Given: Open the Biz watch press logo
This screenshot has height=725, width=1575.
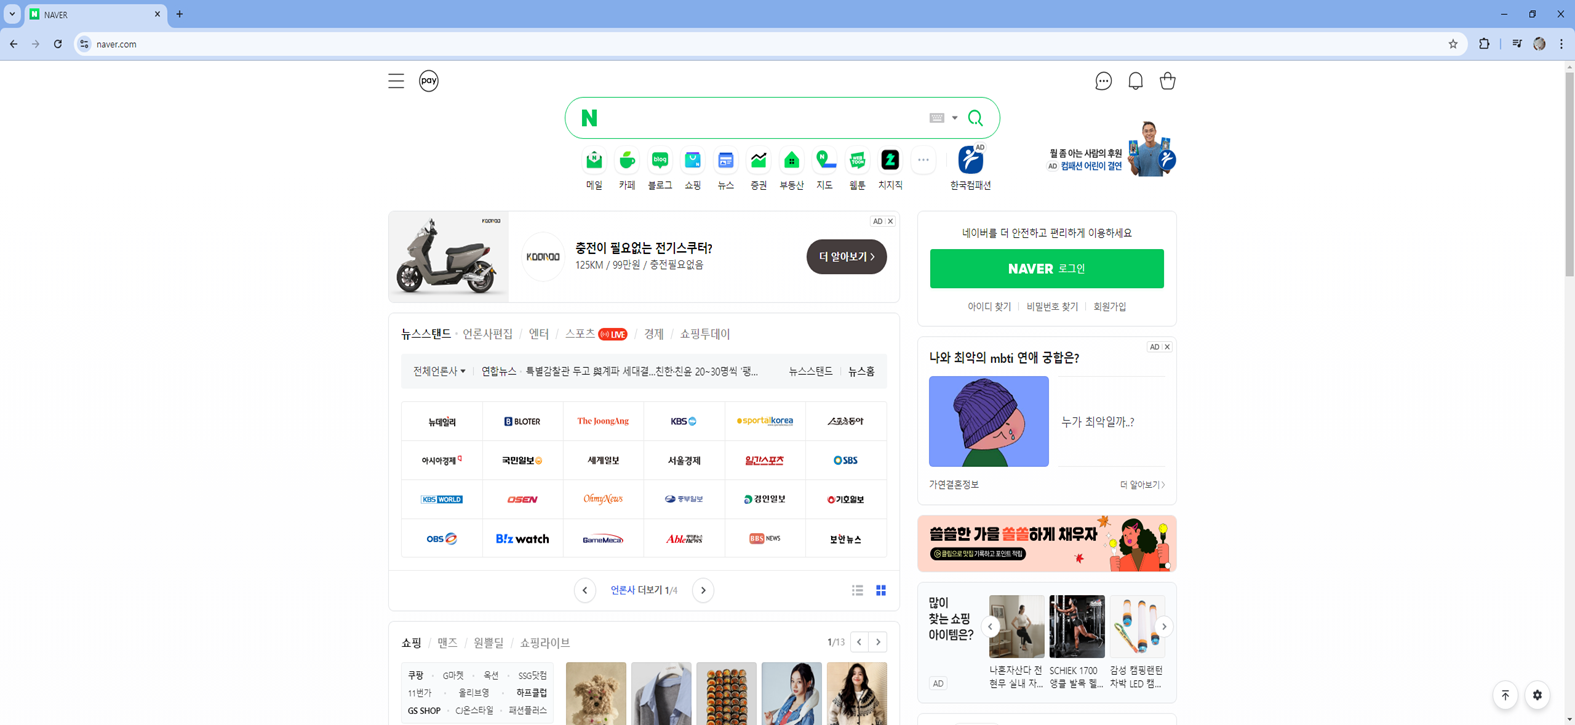Looking at the screenshot, I should tap(522, 539).
